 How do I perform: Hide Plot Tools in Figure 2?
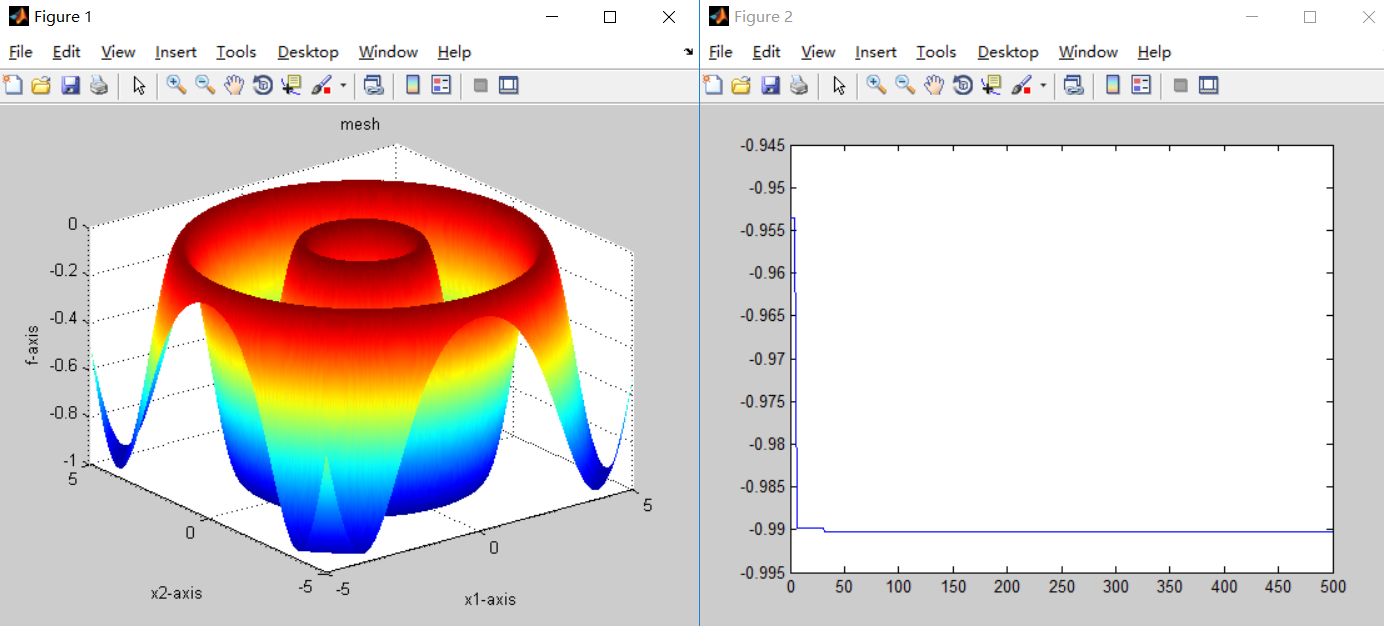tap(1180, 86)
